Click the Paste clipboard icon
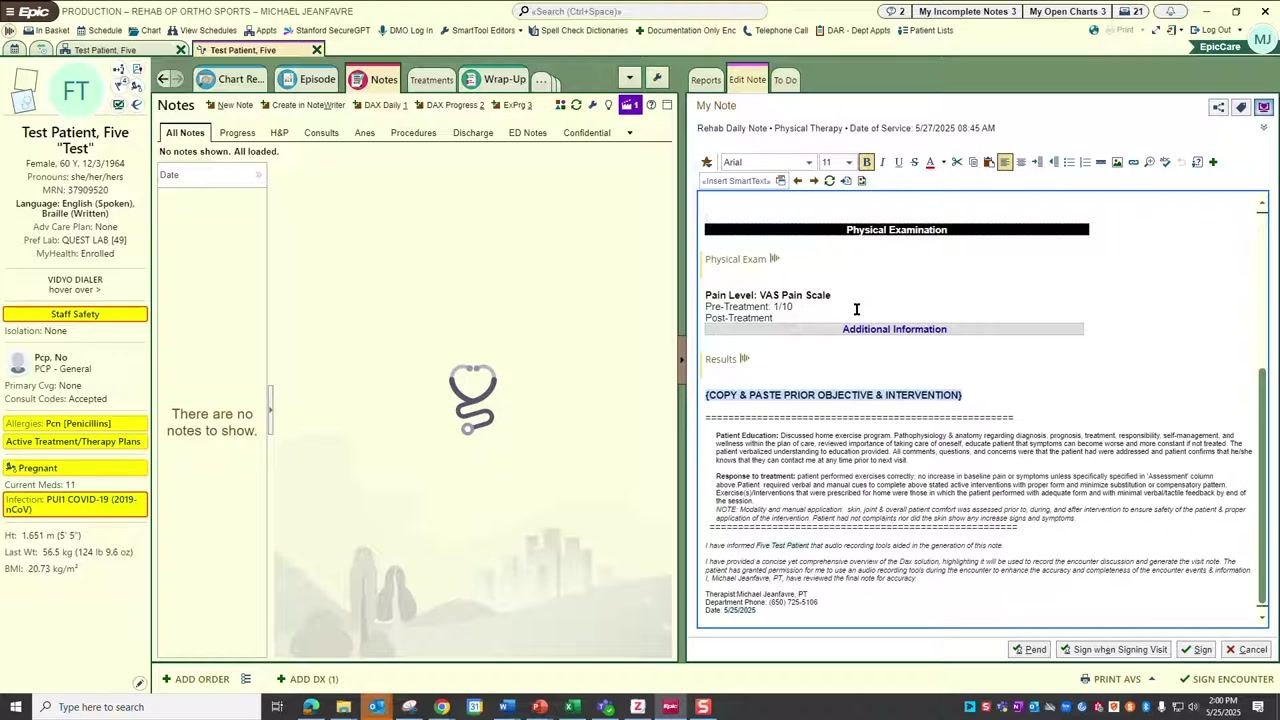 (x=989, y=162)
